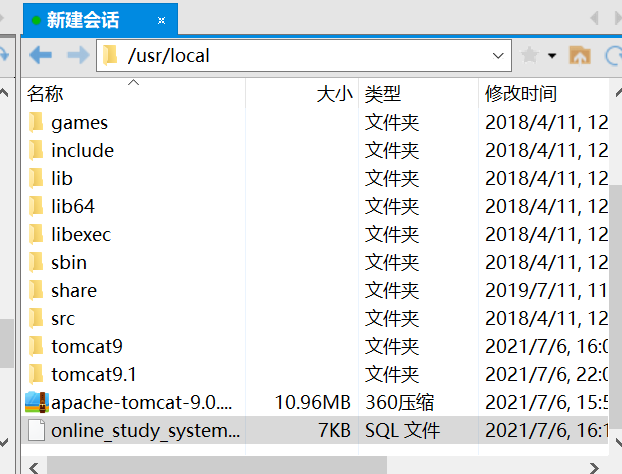
Task: Select the games folder name
Action: [79, 123]
